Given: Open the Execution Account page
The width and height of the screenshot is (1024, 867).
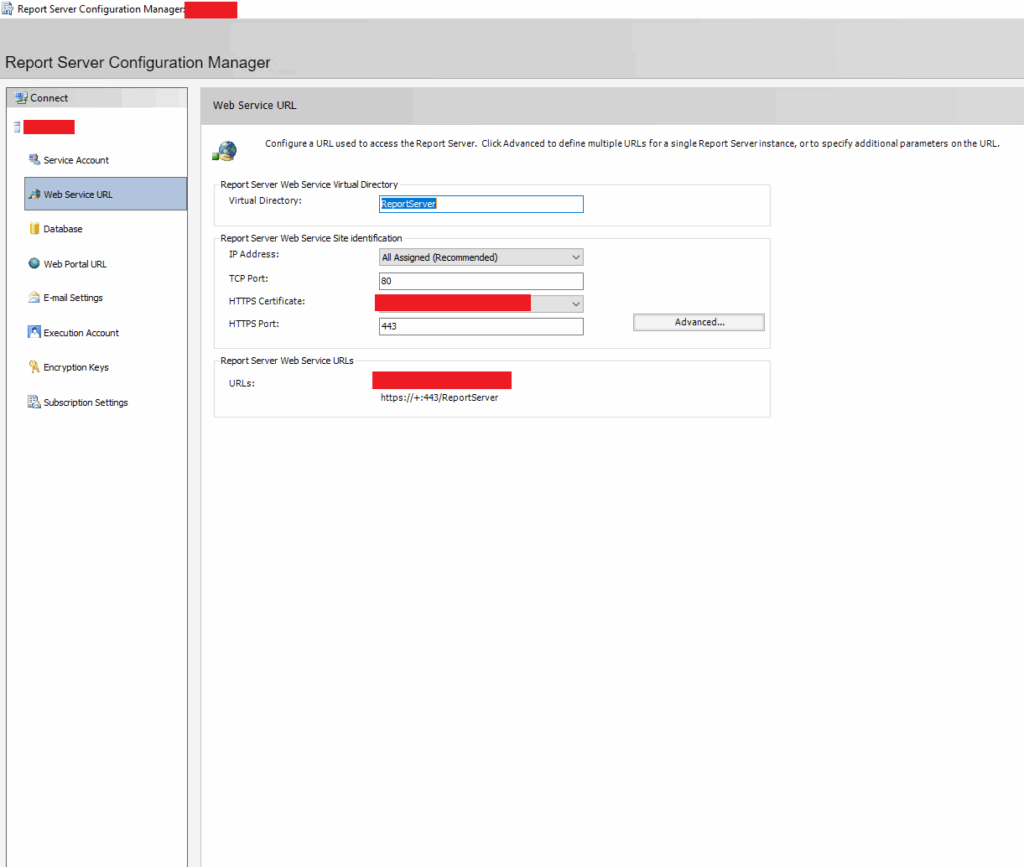Looking at the screenshot, I should (x=81, y=333).
